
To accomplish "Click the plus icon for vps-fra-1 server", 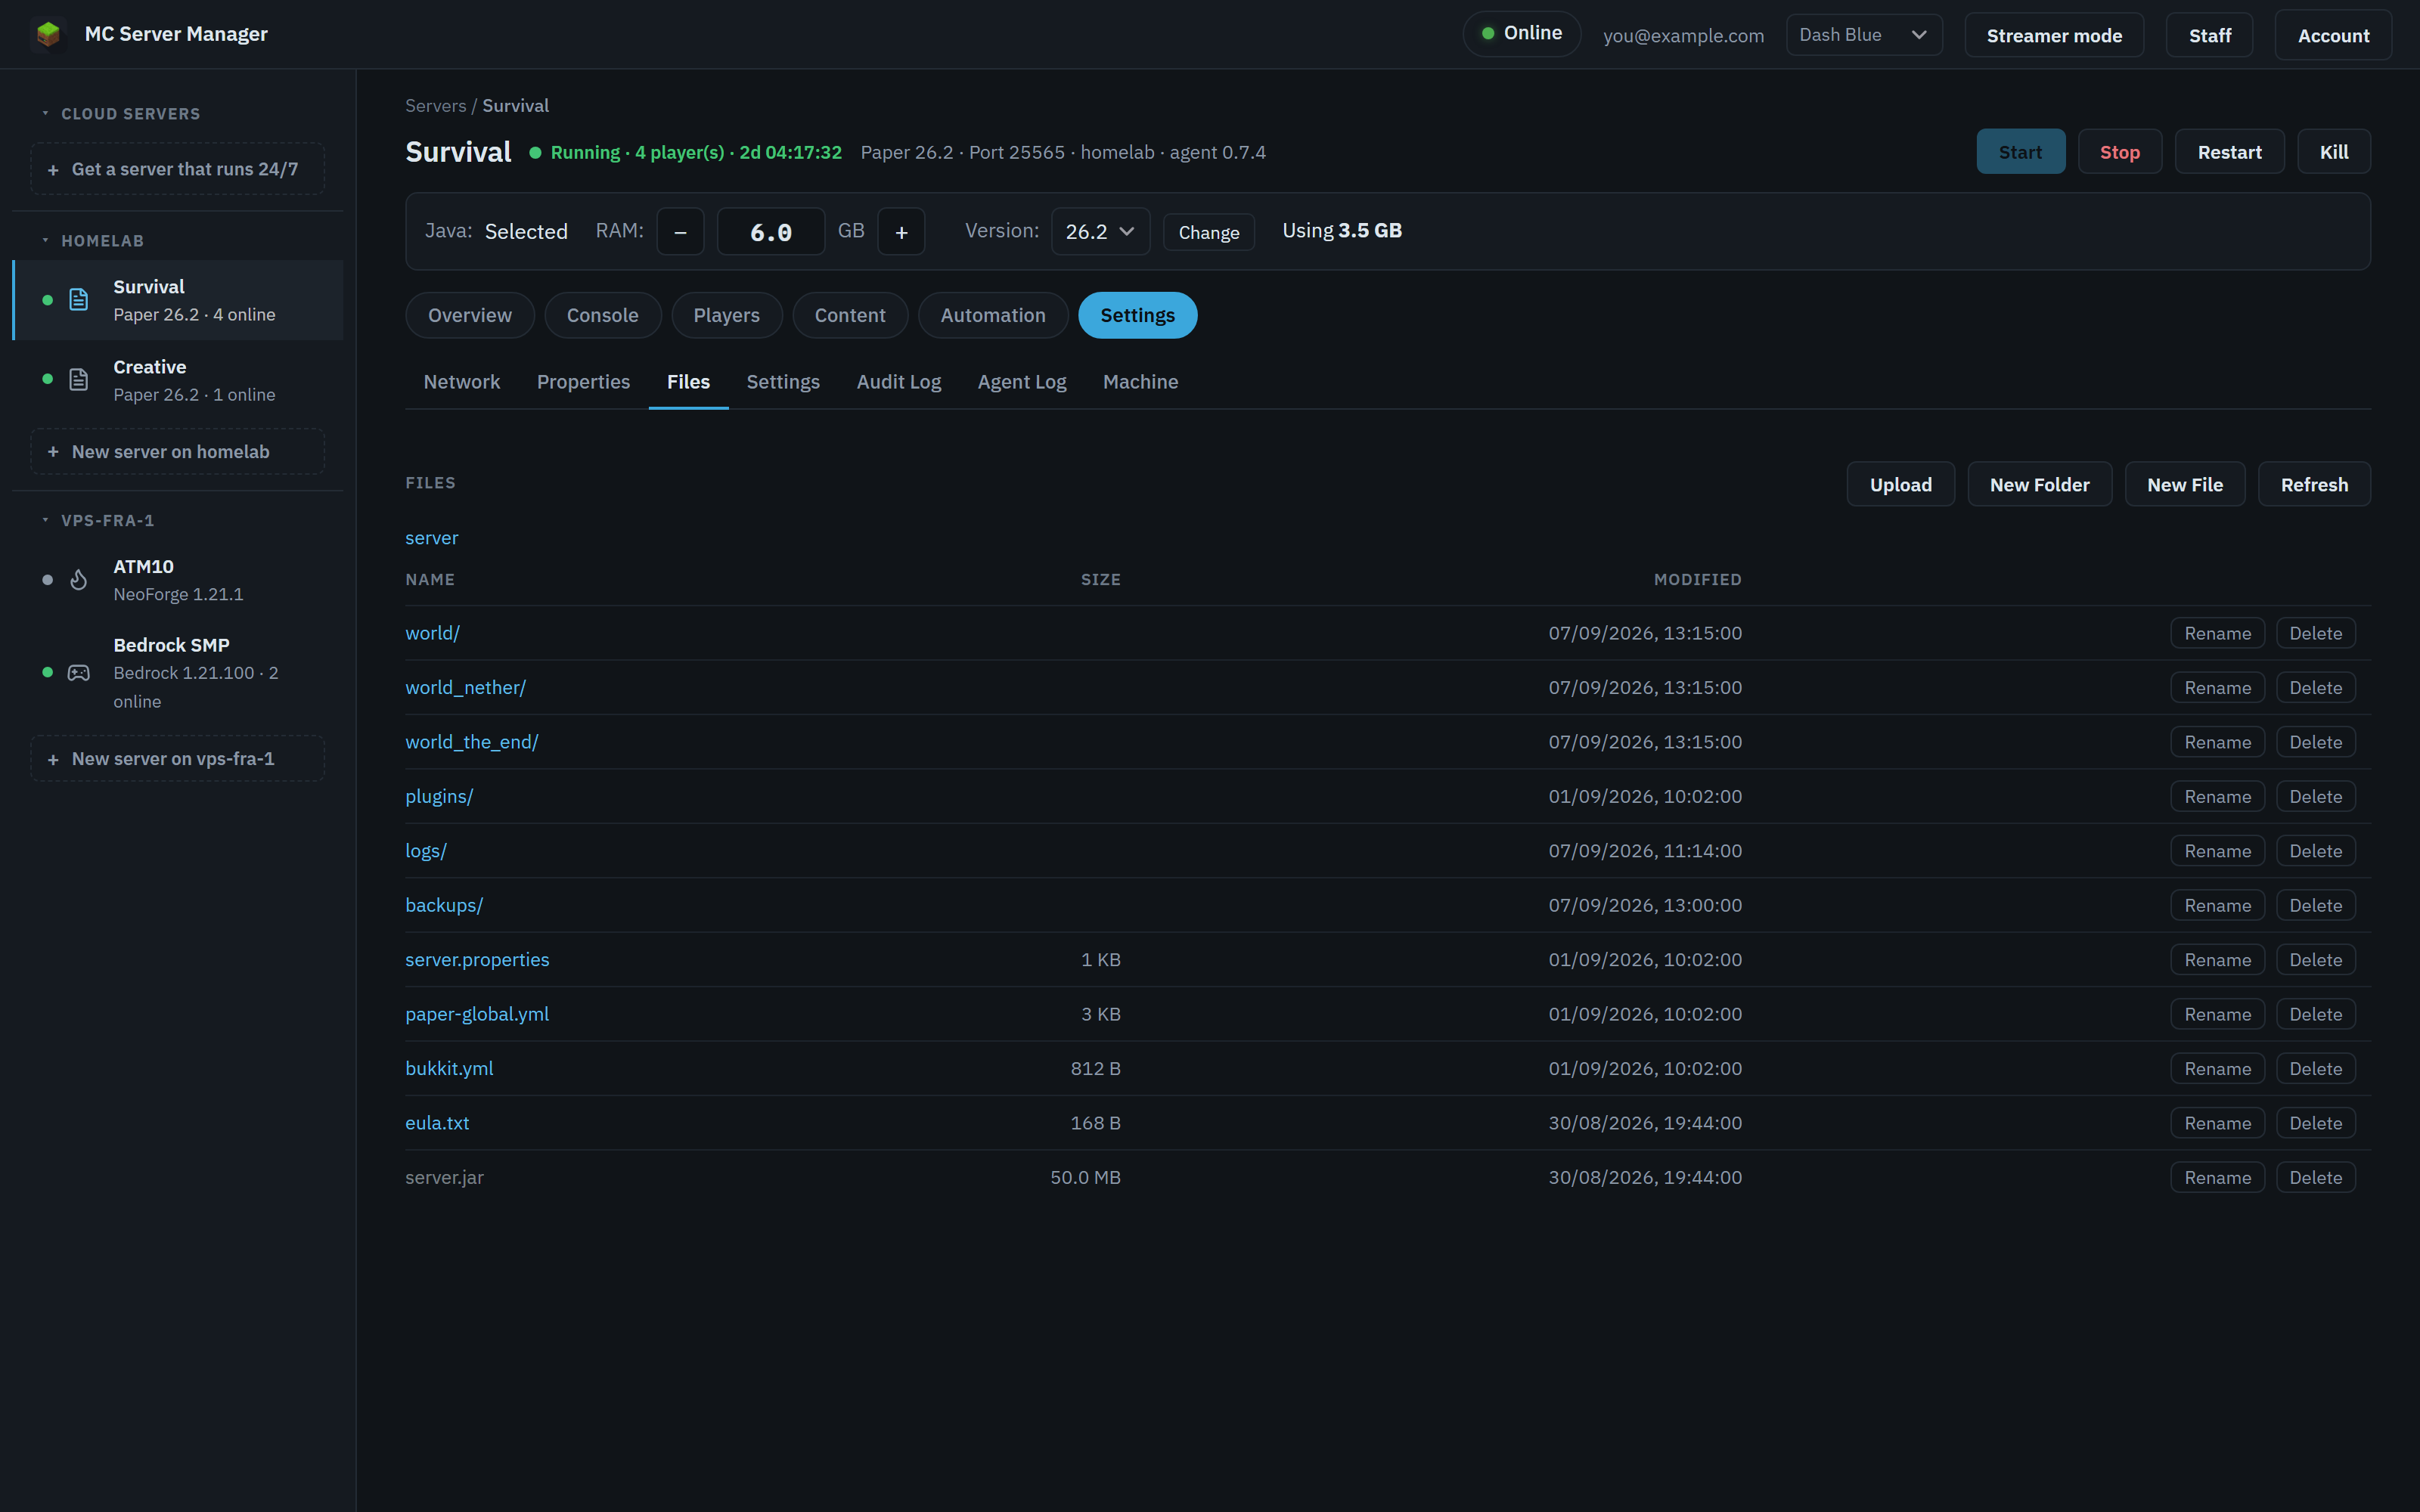I will coord(53,759).
